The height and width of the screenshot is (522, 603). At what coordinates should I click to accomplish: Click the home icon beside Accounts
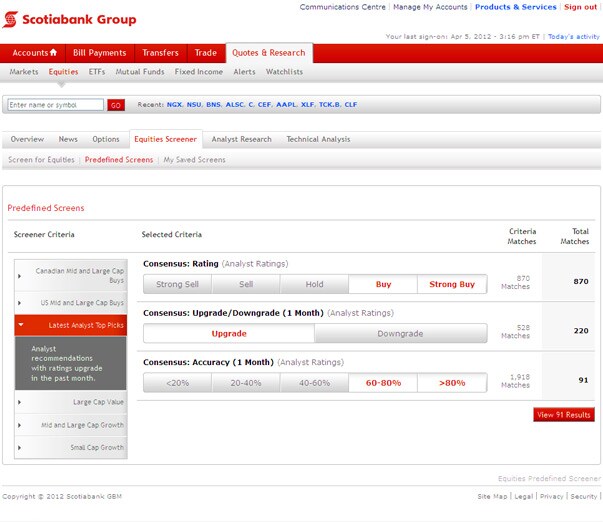[53, 52]
